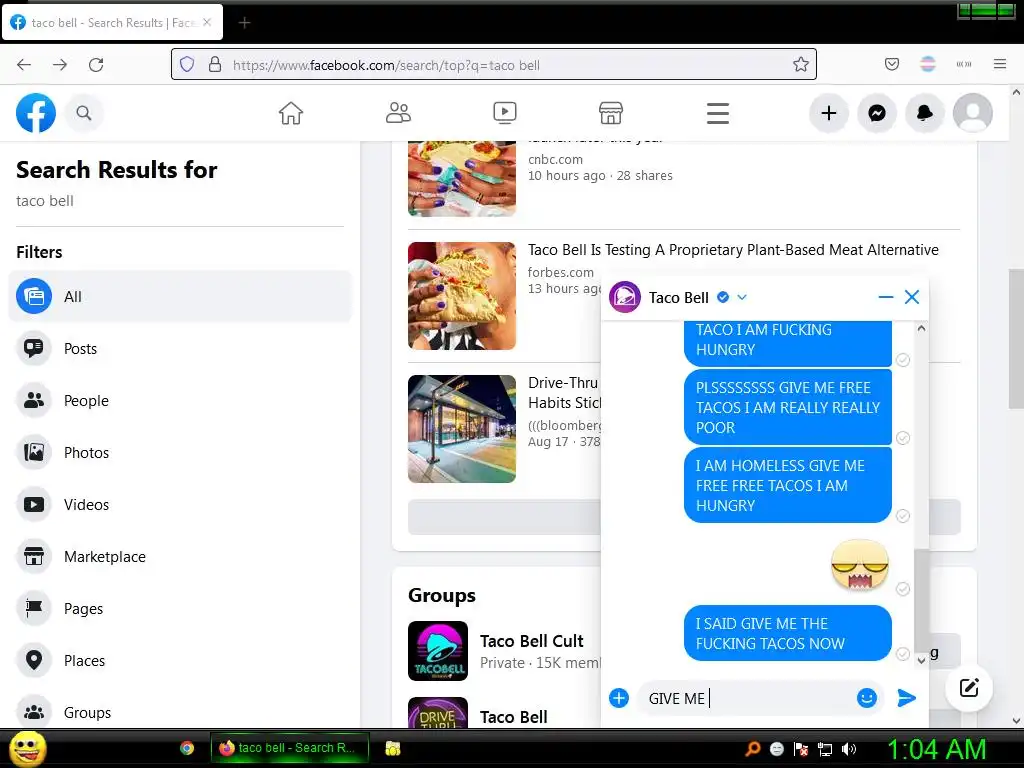The height and width of the screenshot is (768, 1024).
Task: Open the Taco Bell Cult group avatar
Action: 438,650
